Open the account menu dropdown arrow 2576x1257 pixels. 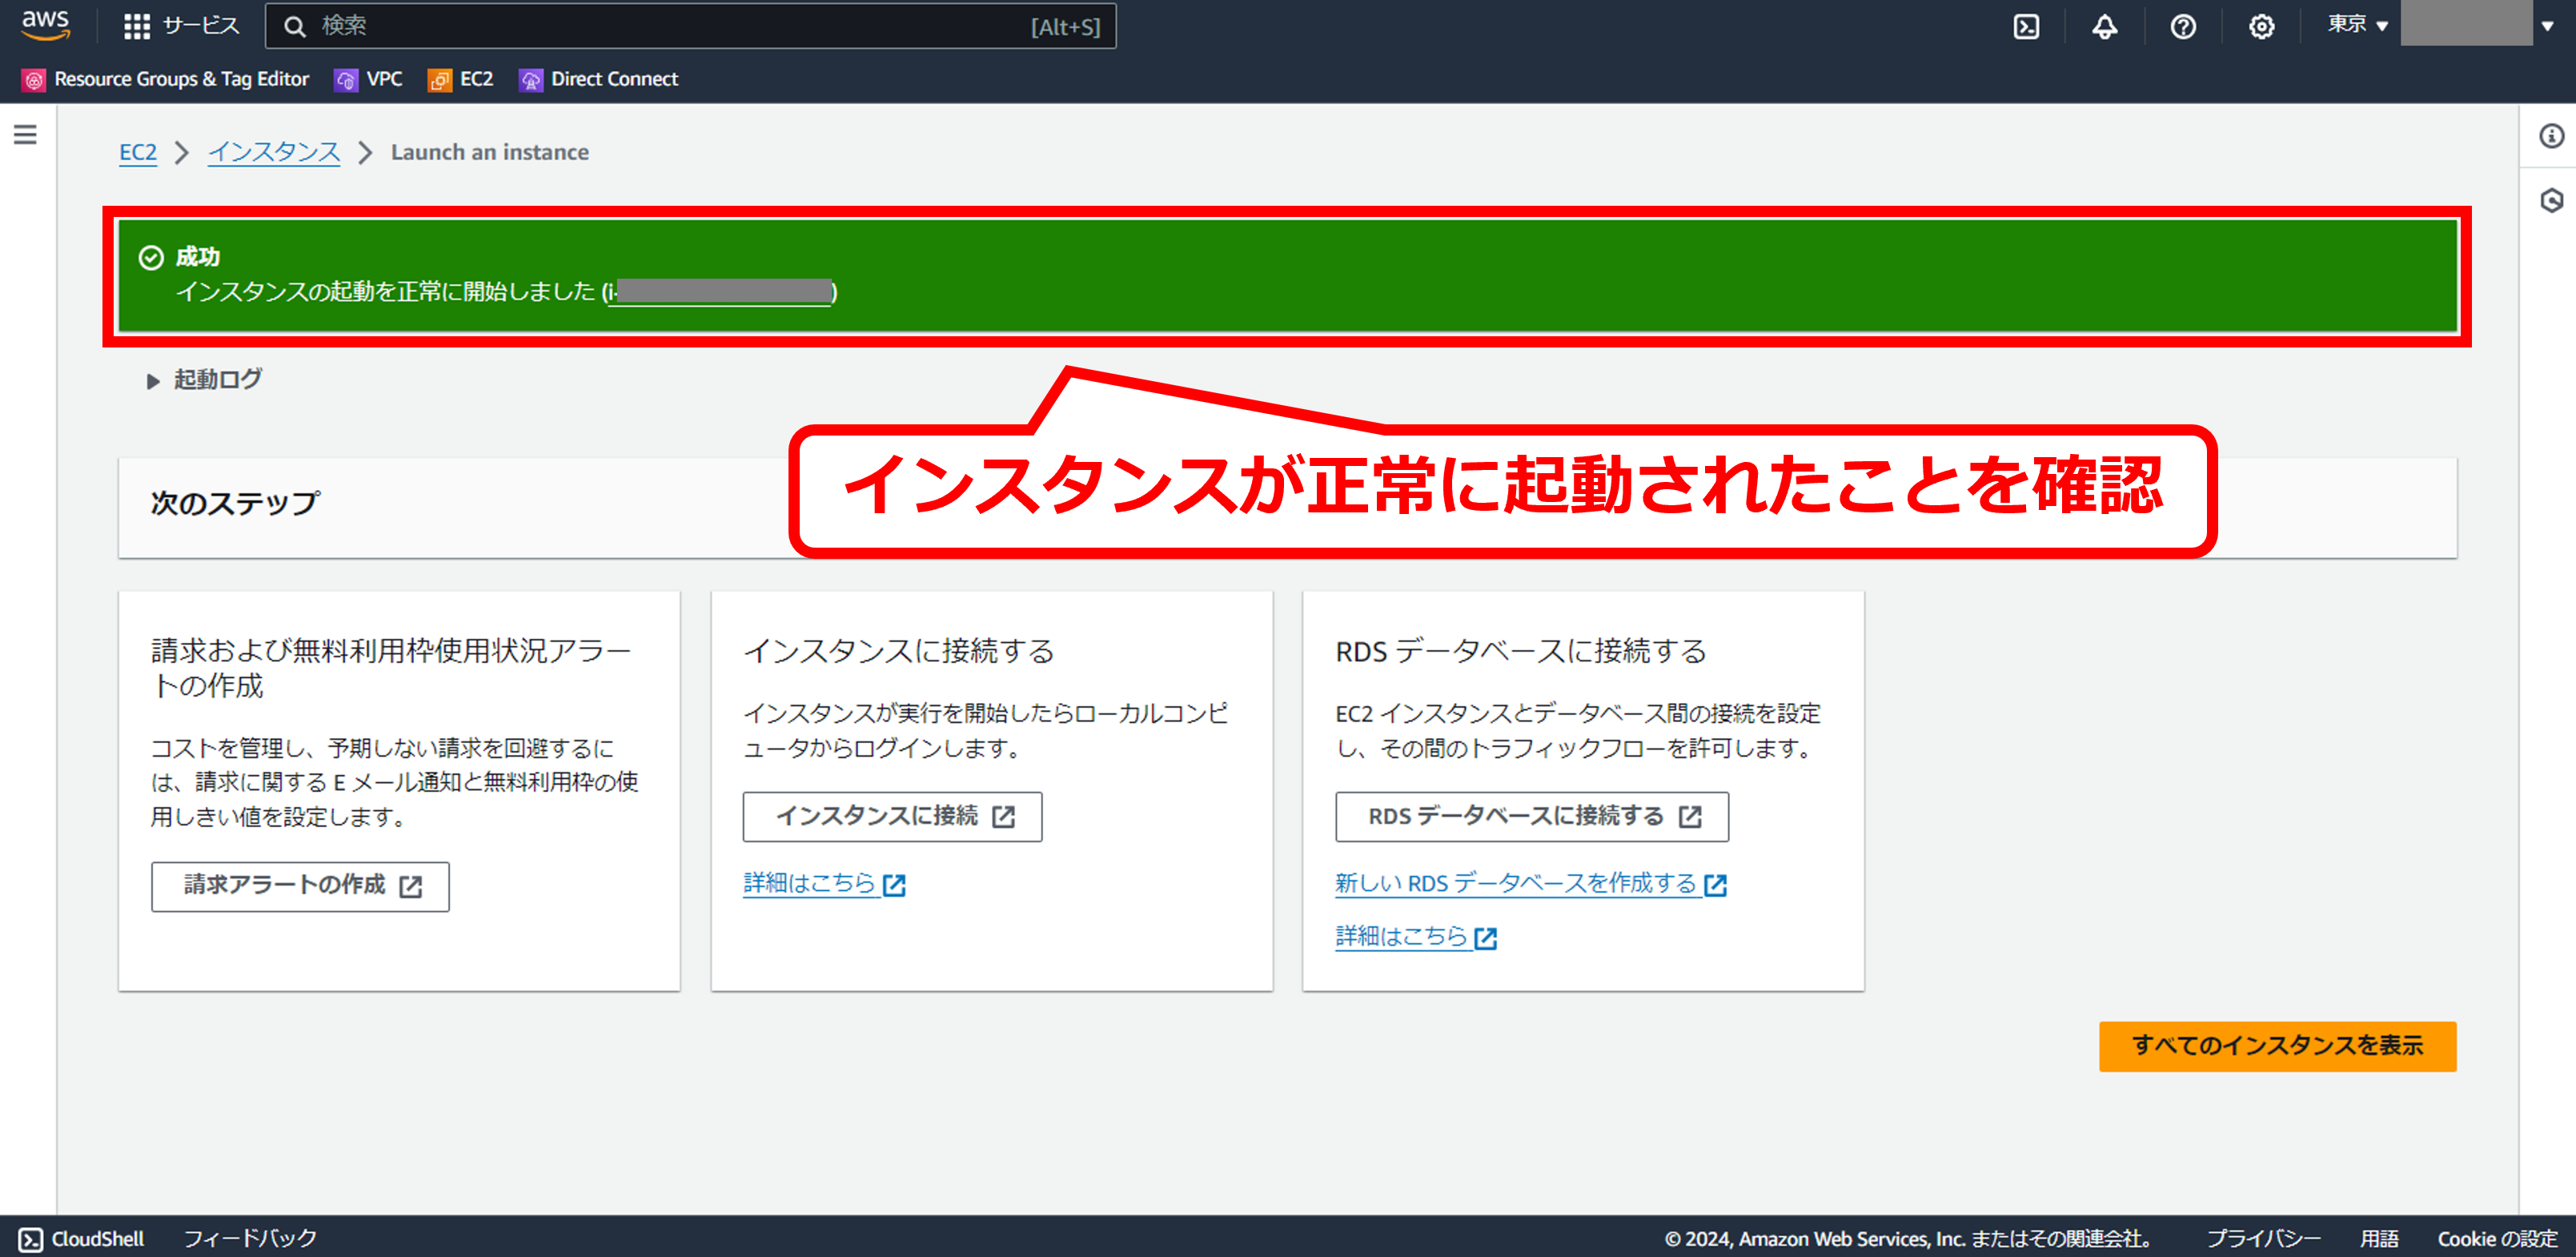[x=2547, y=26]
